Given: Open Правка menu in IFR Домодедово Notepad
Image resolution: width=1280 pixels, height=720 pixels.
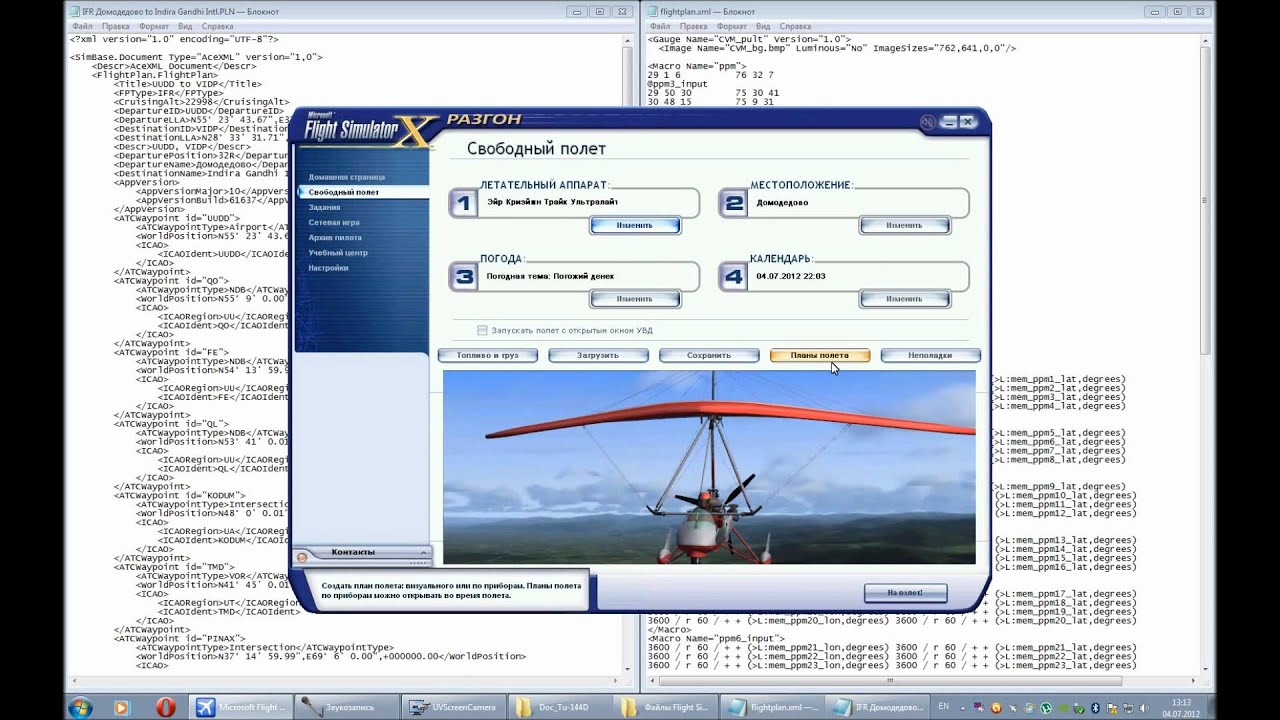Looking at the screenshot, I should [115, 26].
